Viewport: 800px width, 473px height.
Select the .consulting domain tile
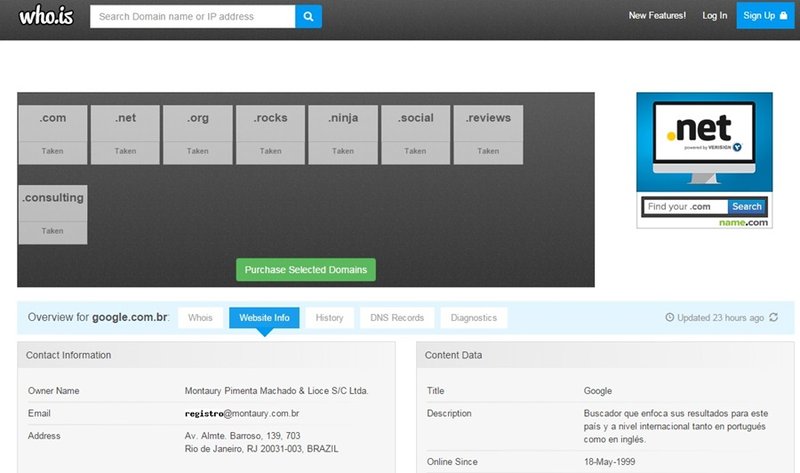(53, 214)
